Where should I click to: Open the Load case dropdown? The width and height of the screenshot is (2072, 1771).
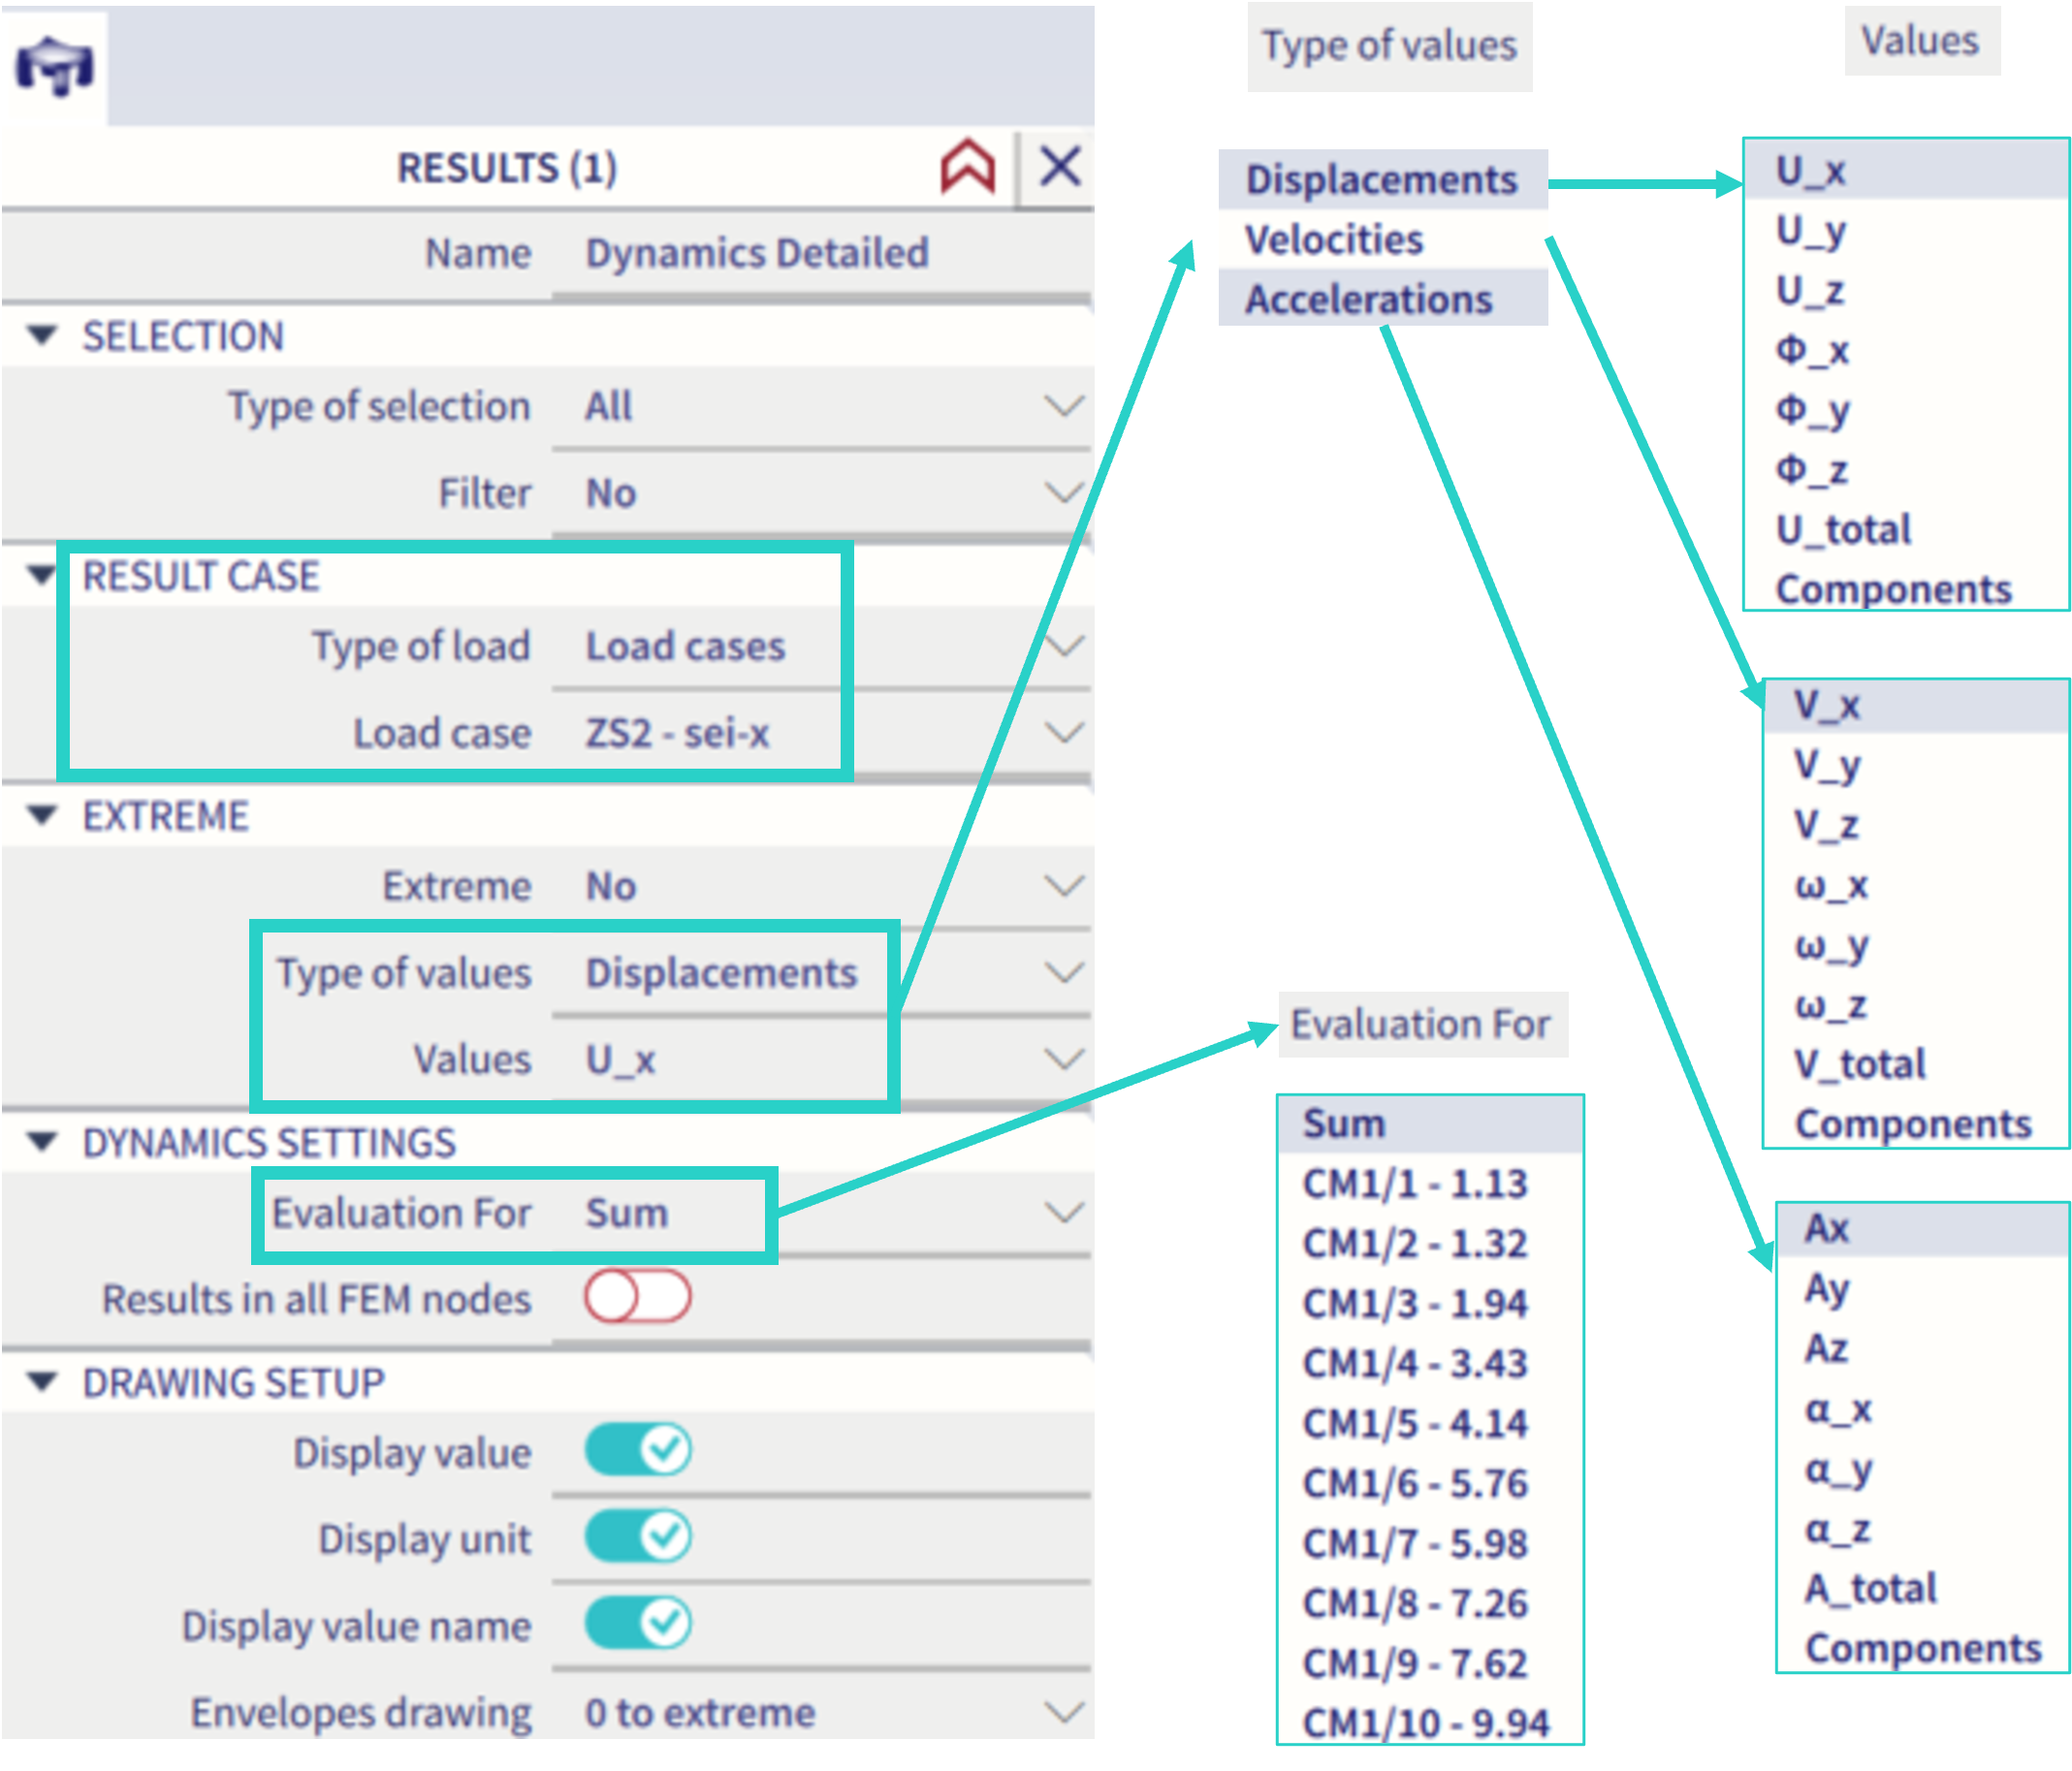pyautogui.click(x=1063, y=733)
